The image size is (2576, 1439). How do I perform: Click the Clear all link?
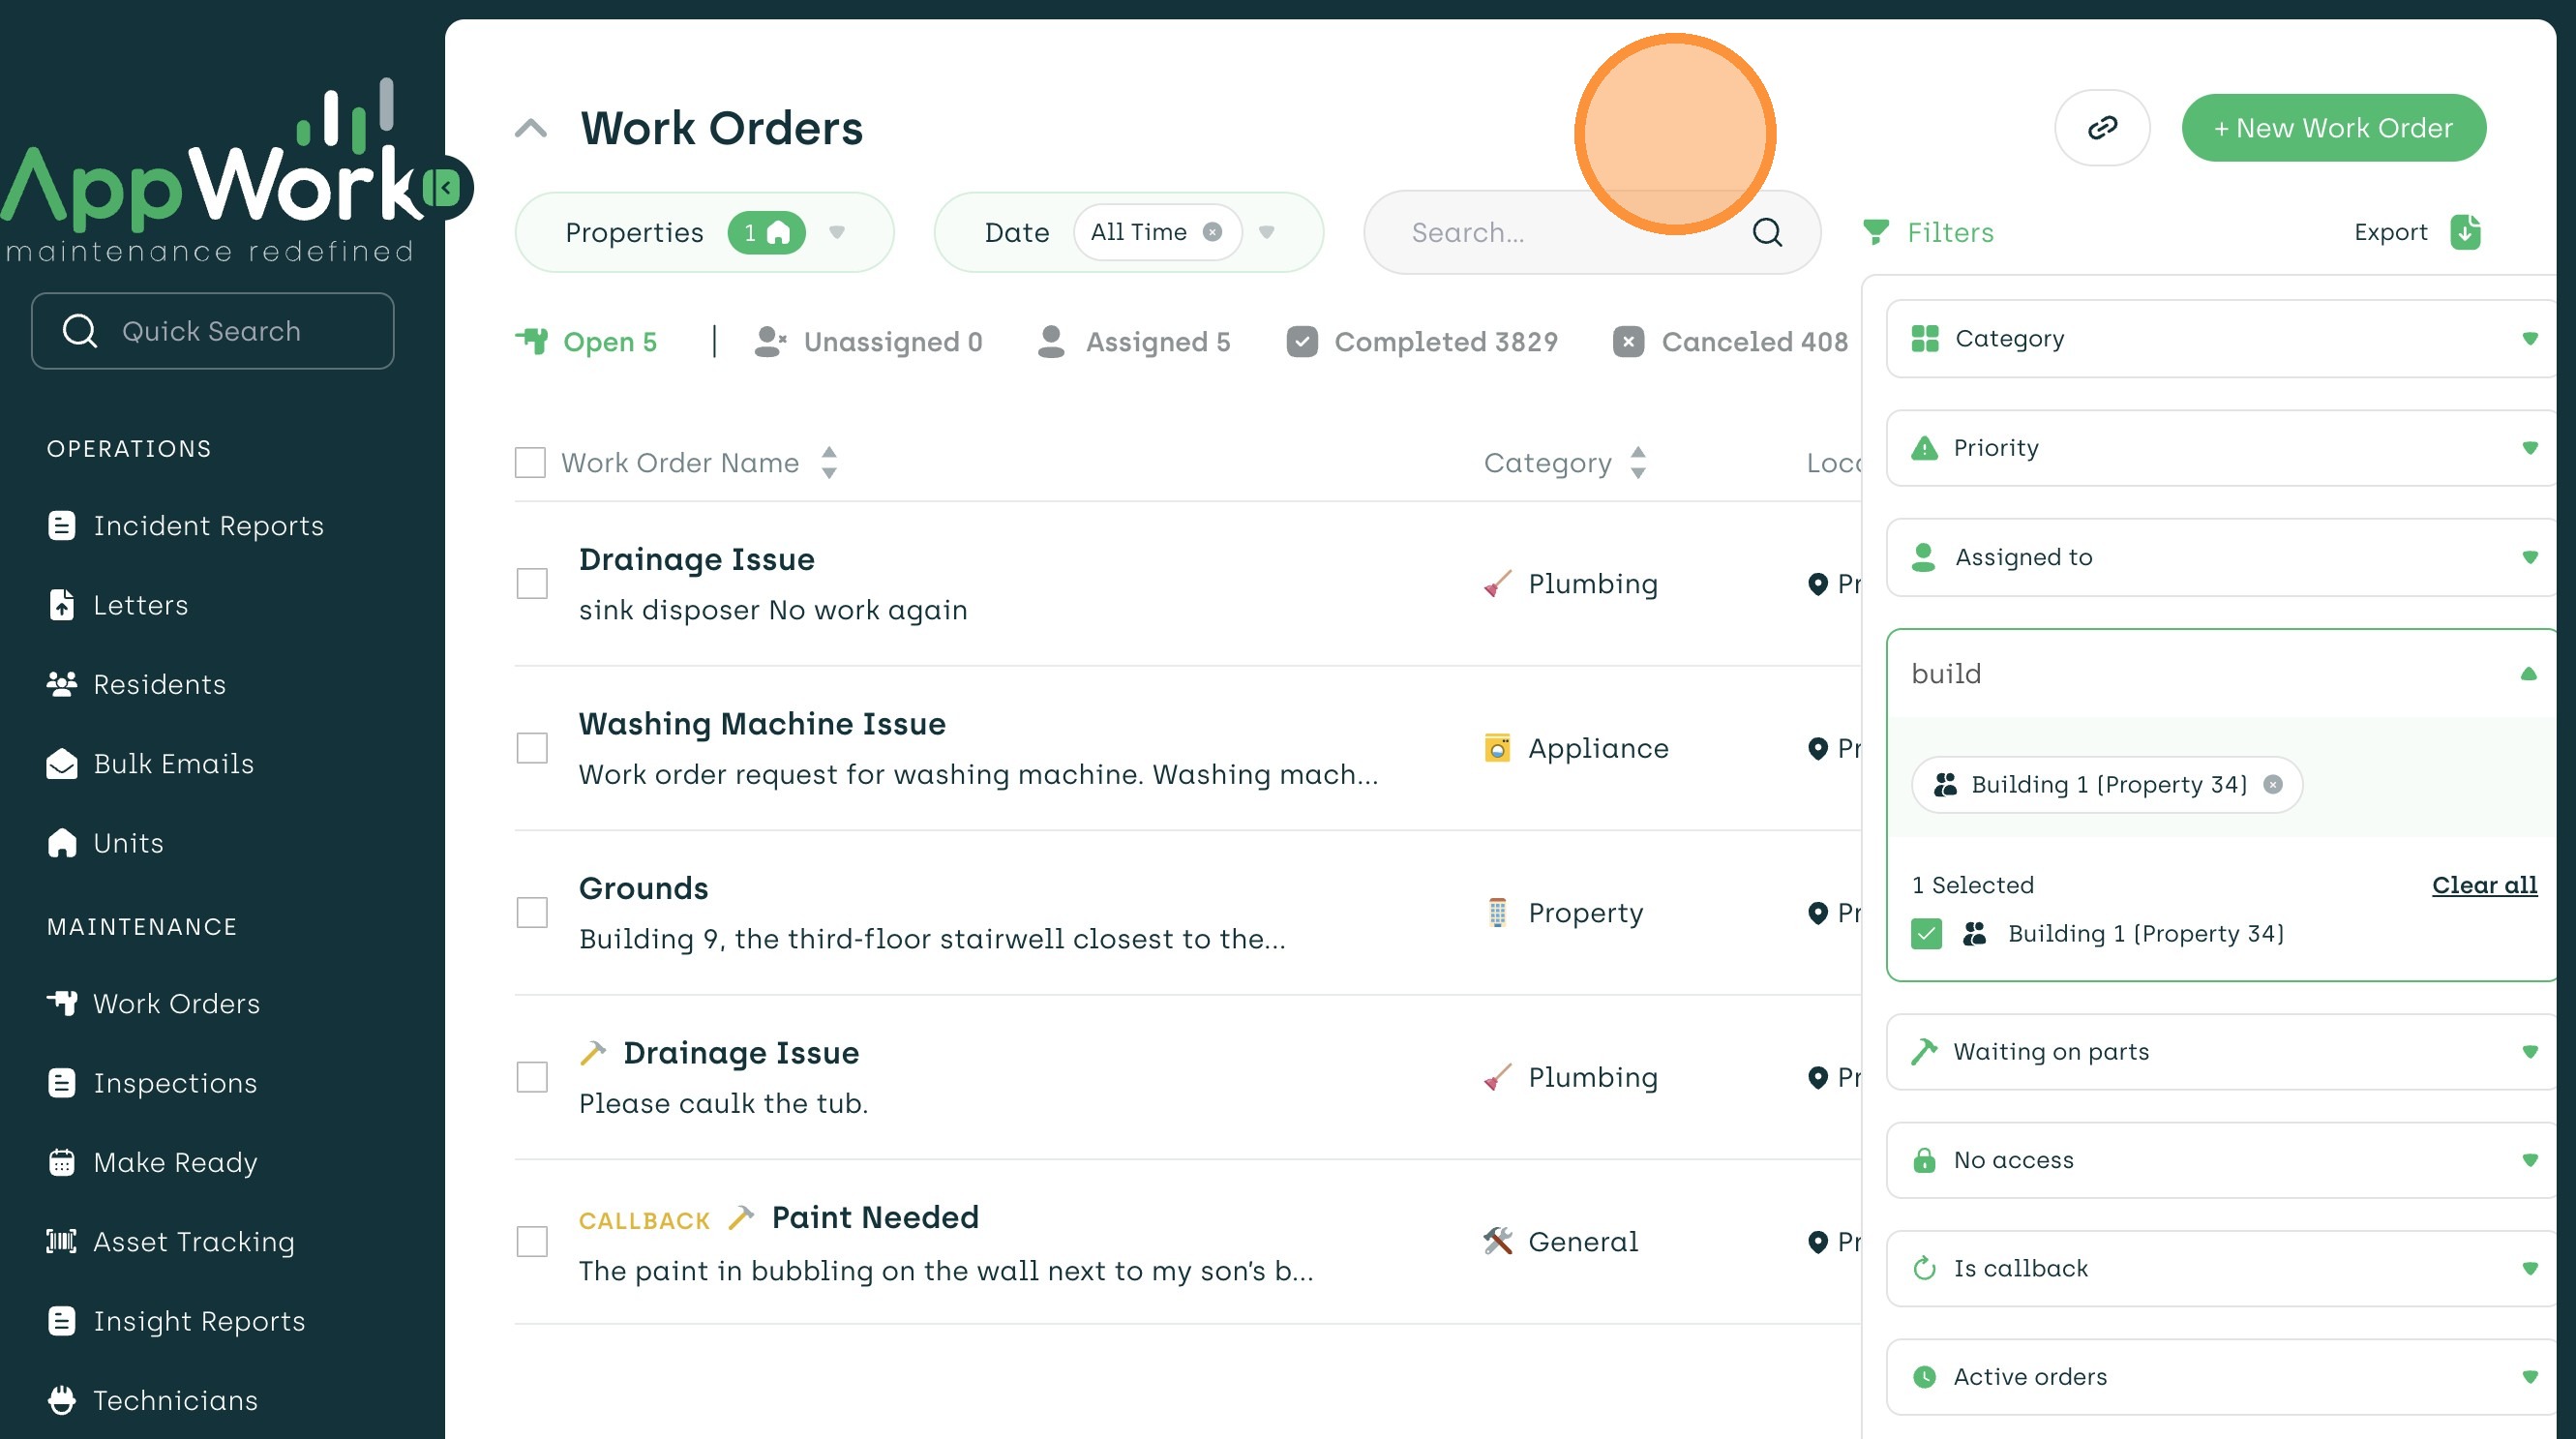coord(2484,885)
